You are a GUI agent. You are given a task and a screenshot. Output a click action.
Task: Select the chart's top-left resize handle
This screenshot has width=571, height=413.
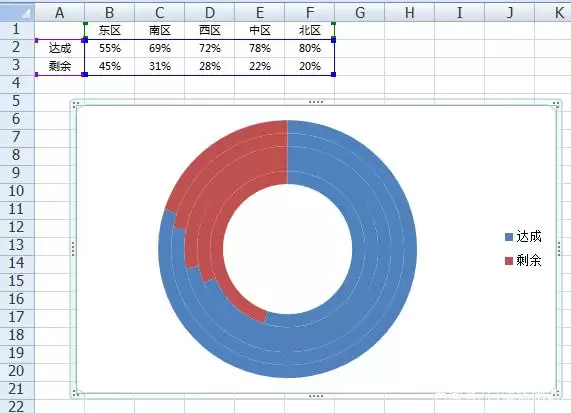pos(75,105)
